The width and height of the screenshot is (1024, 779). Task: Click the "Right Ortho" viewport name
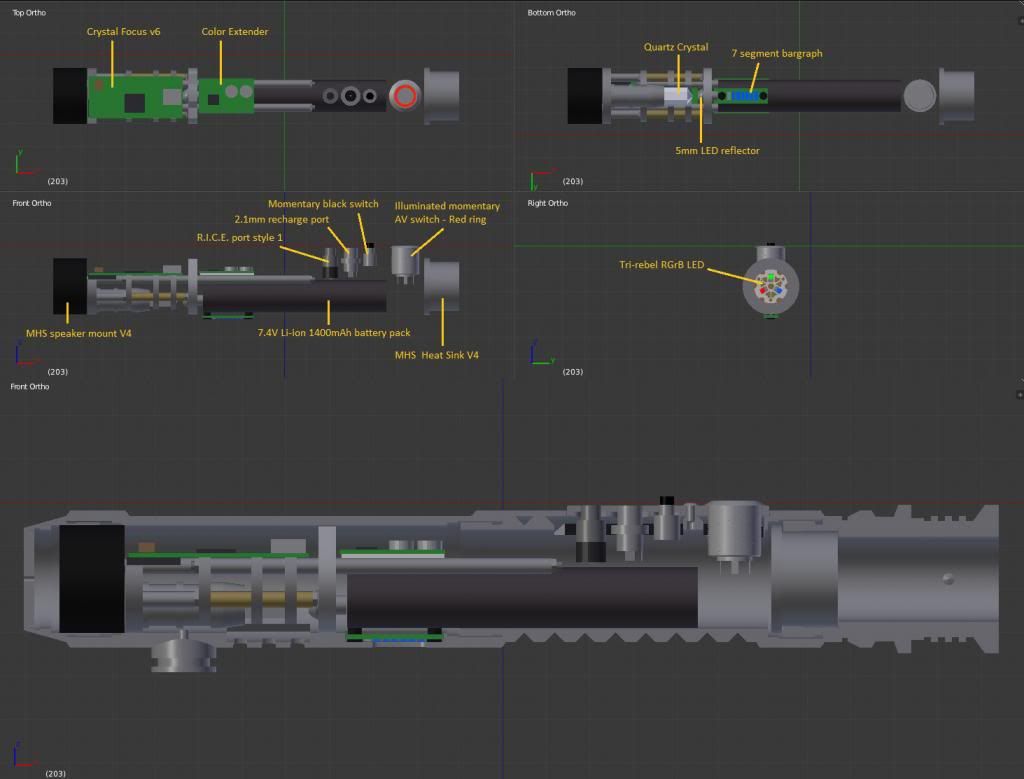547,203
